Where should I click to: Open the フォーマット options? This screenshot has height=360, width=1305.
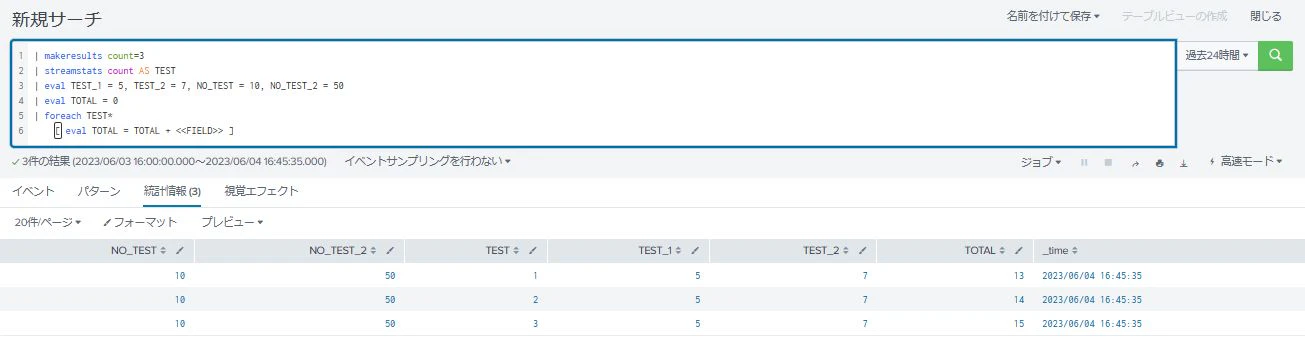coord(140,222)
